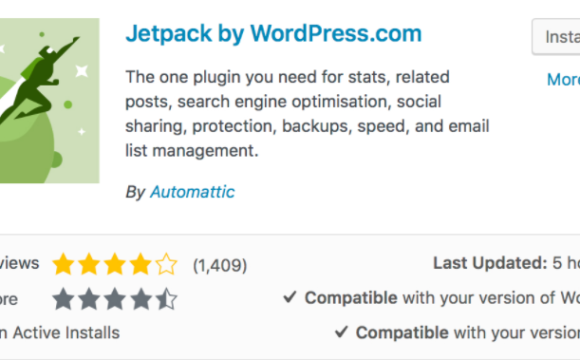Visit the Automattic author link
The width and height of the screenshot is (580, 360).
point(192,192)
